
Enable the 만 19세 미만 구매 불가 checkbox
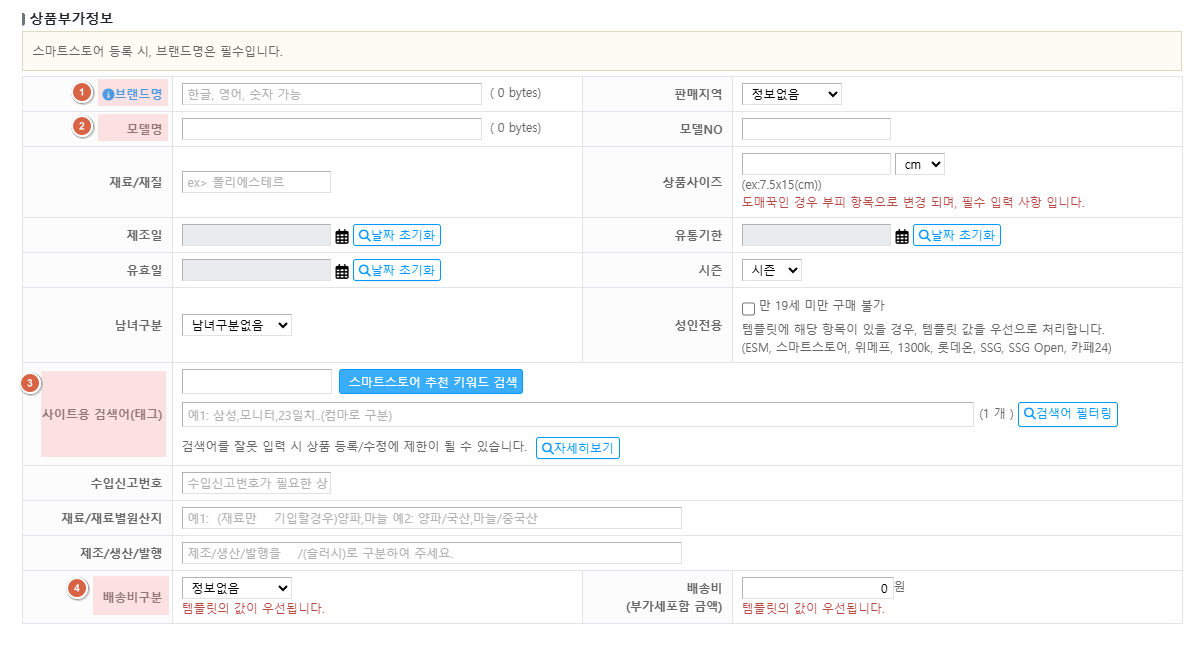coord(748,308)
